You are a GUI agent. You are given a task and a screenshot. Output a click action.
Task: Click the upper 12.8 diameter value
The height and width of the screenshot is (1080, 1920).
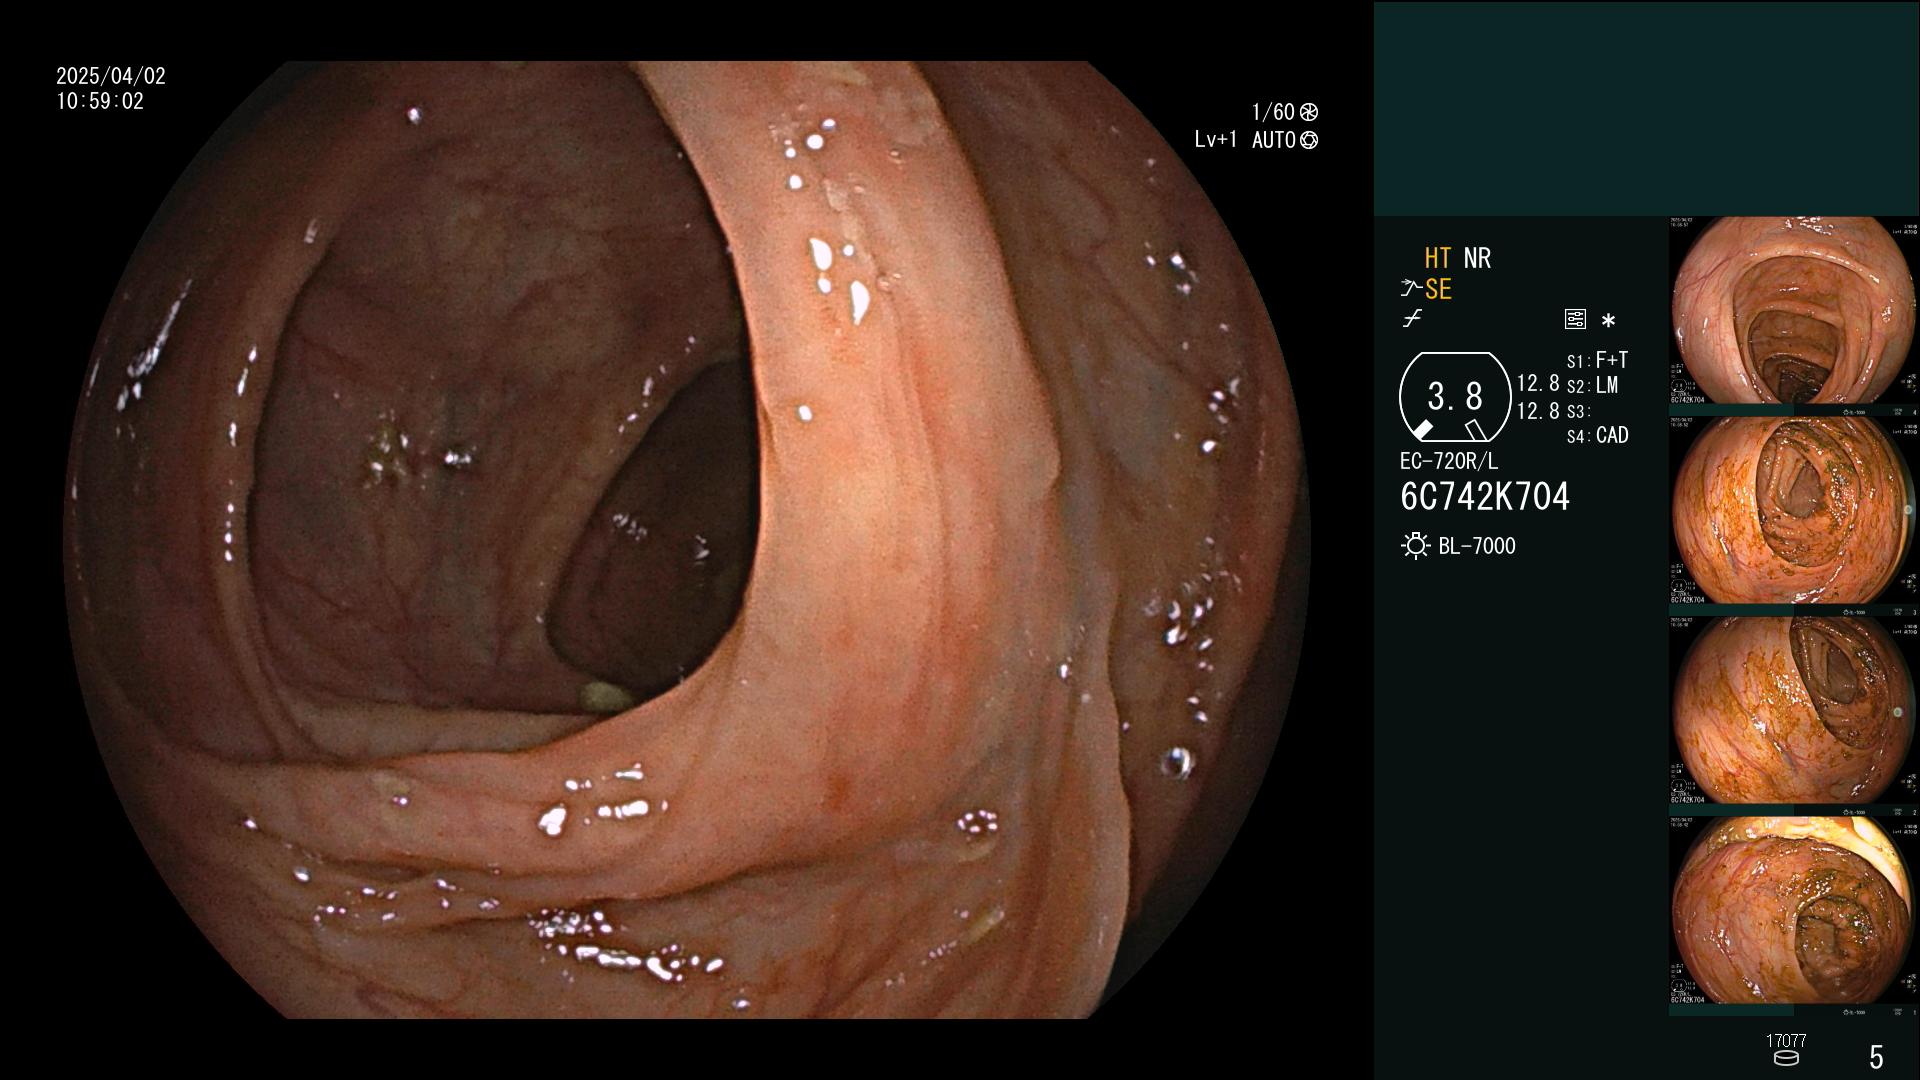[1538, 384]
